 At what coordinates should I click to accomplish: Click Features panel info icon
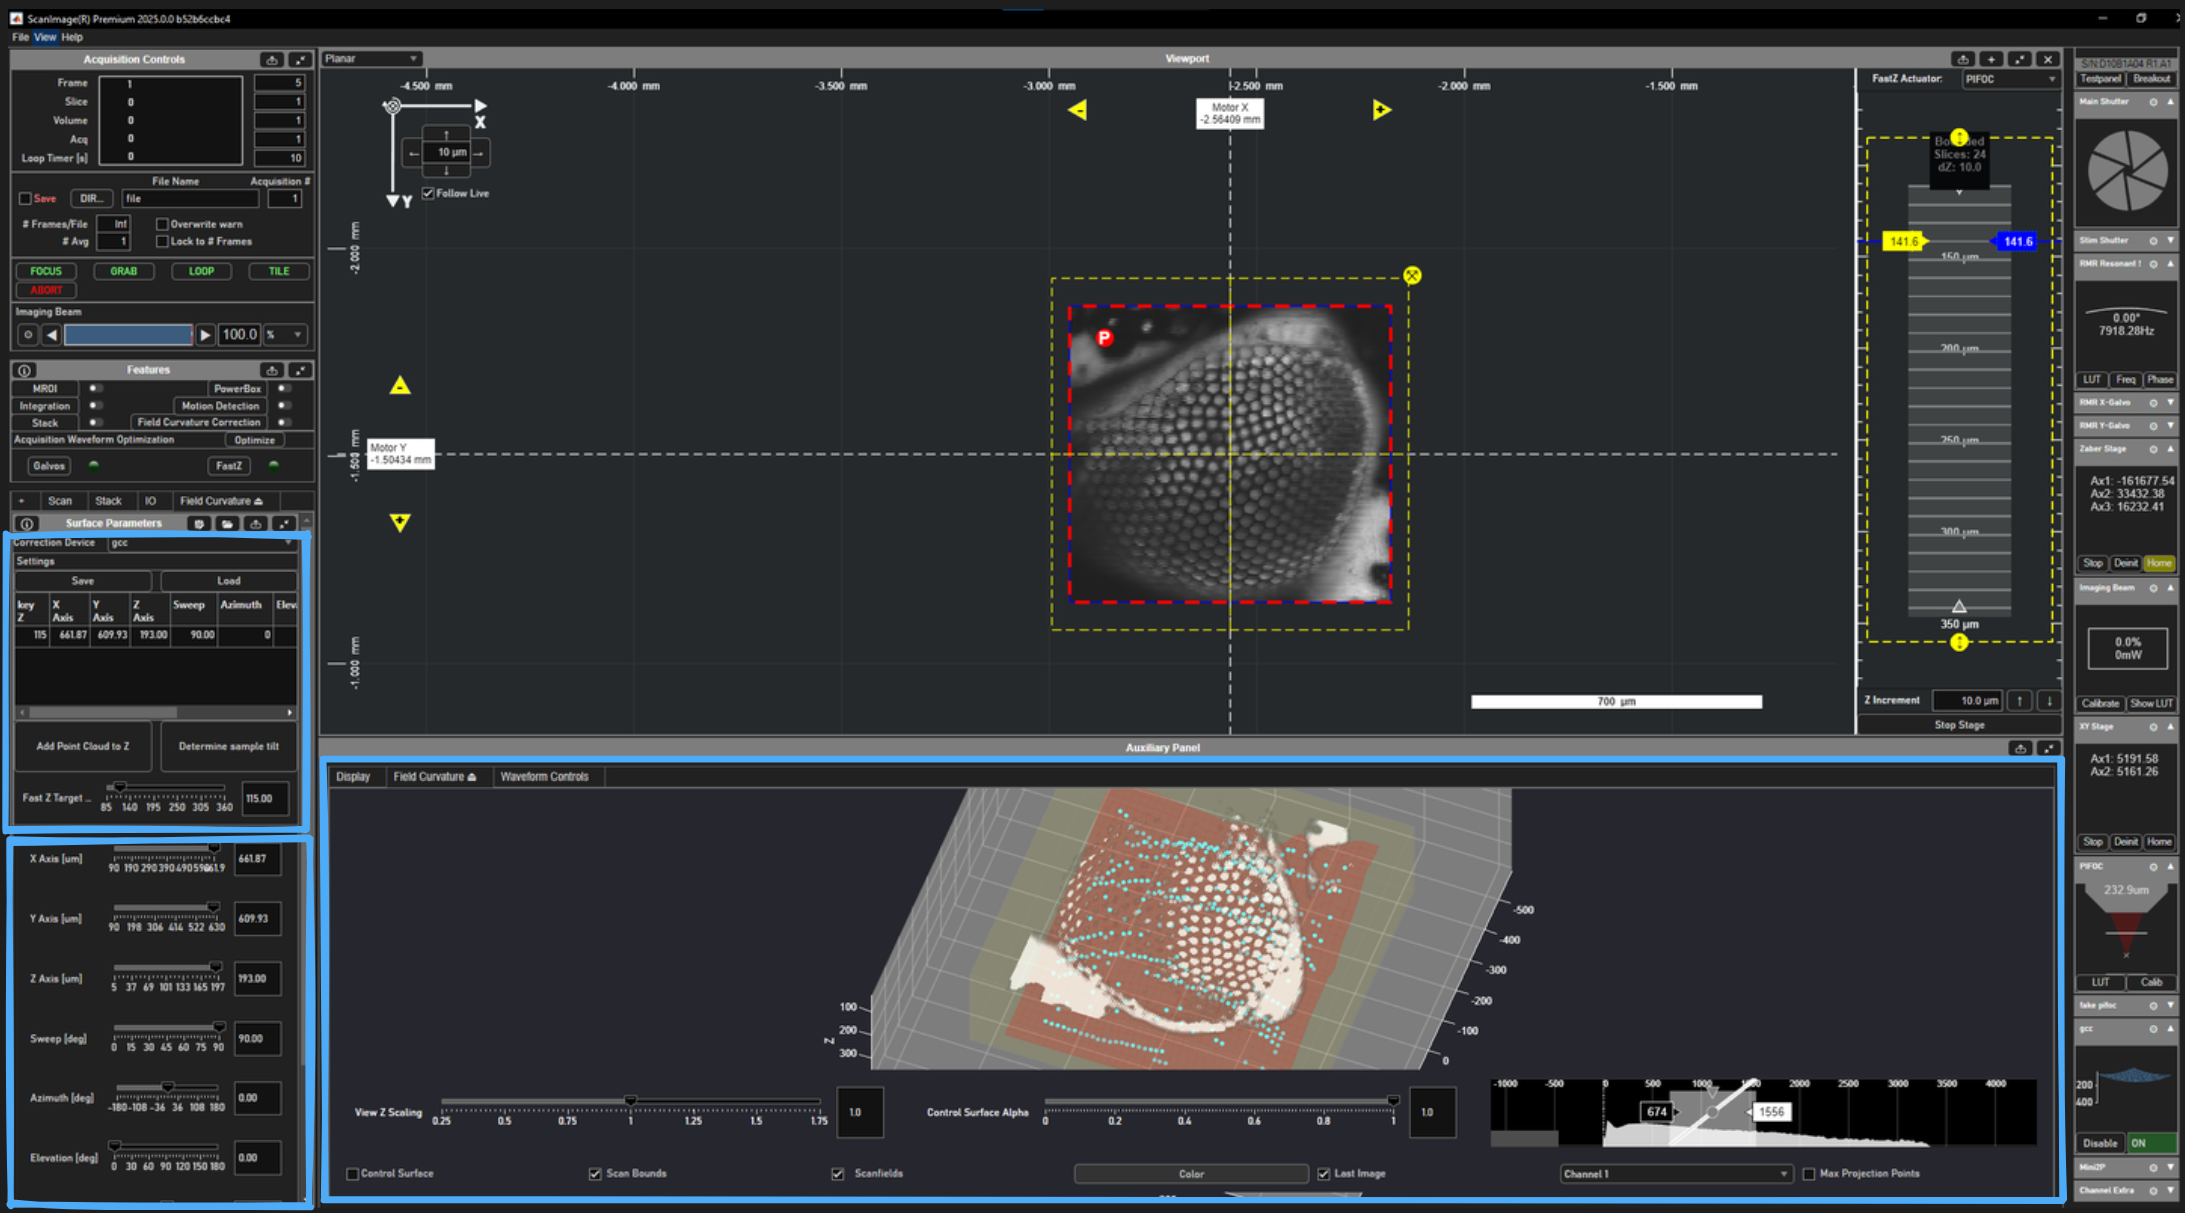click(25, 370)
